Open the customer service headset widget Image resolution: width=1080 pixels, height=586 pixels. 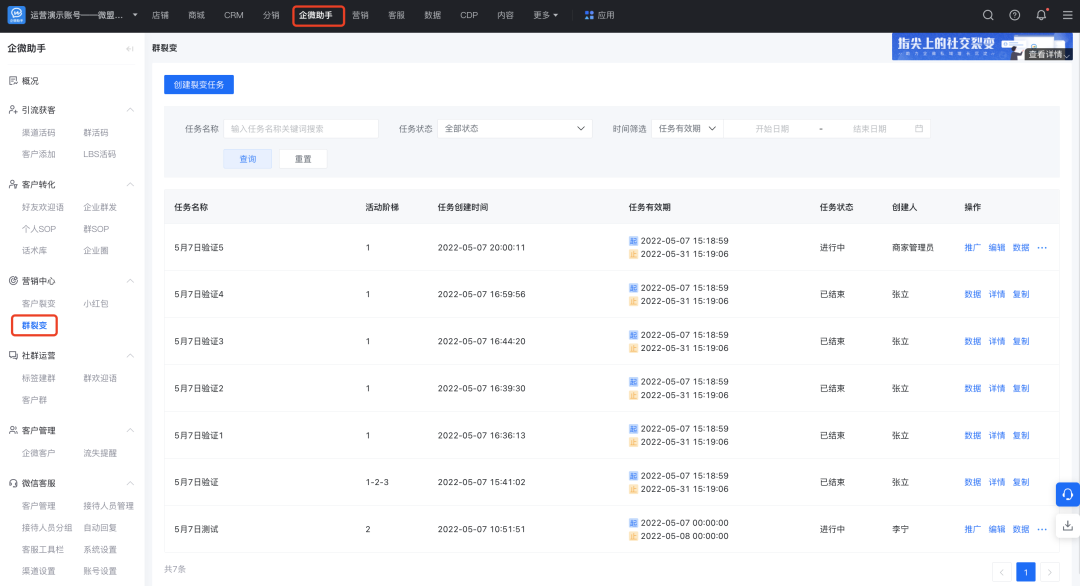click(x=1067, y=495)
